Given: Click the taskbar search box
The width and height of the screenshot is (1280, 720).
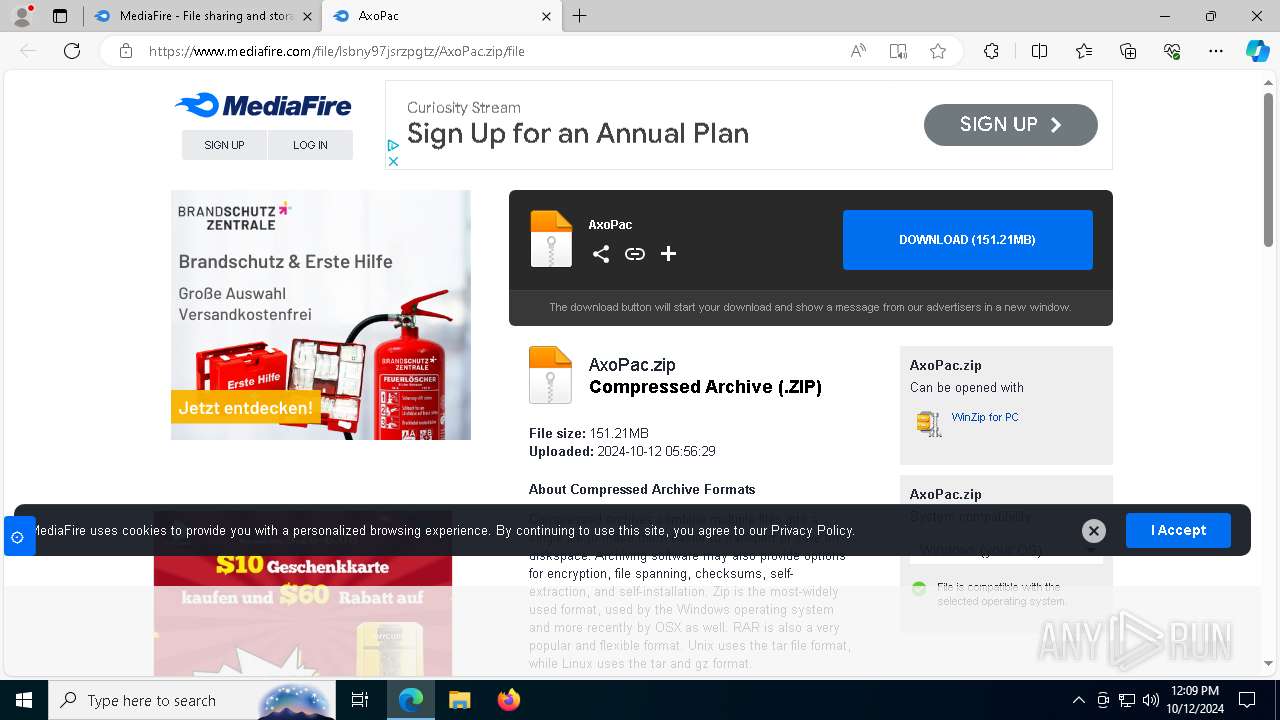Looking at the screenshot, I should pos(192,700).
